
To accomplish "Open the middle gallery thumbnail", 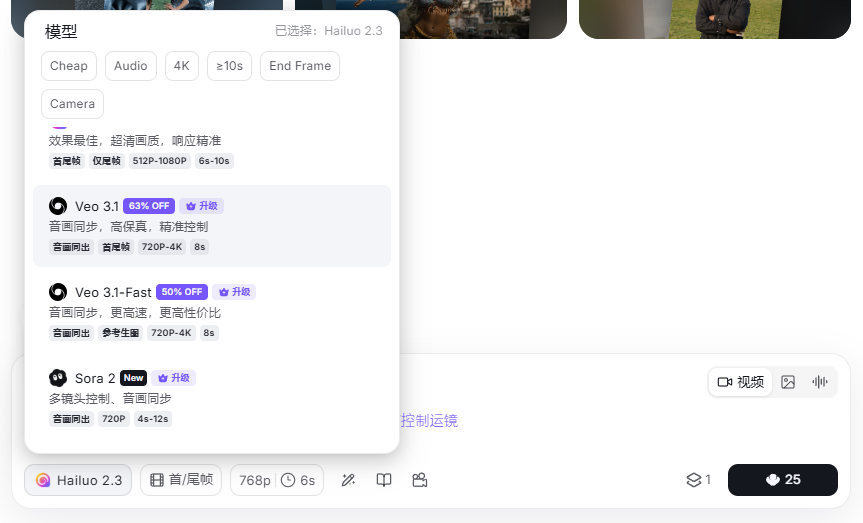I will coord(431,19).
